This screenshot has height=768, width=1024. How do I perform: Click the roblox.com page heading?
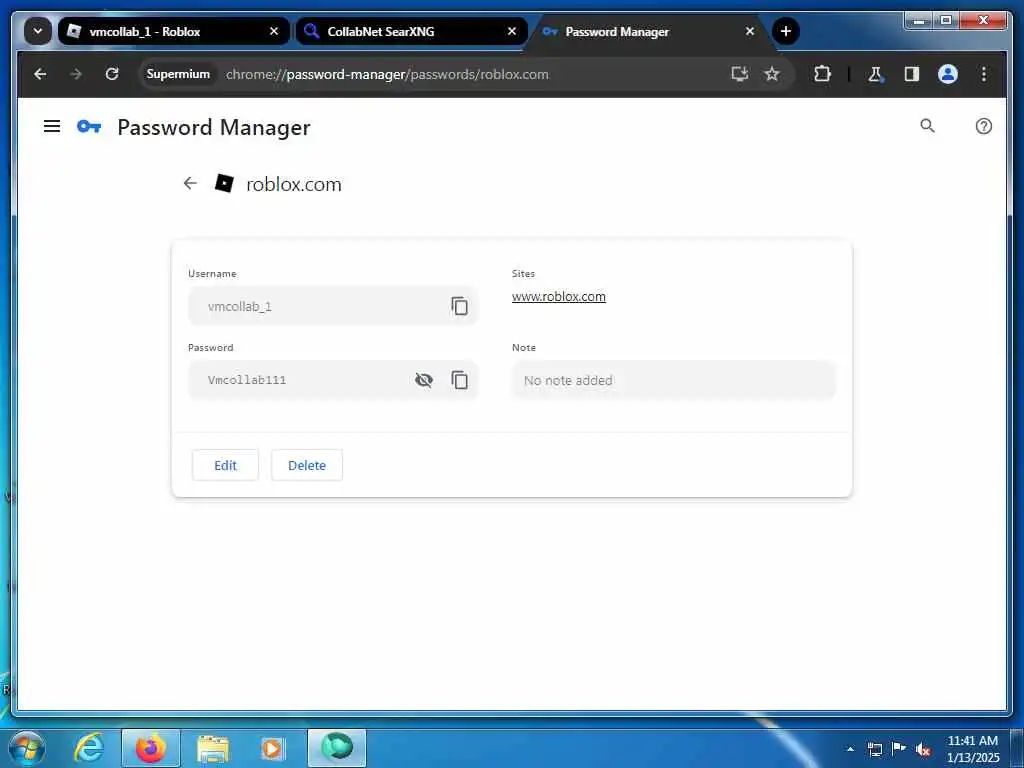294,184
